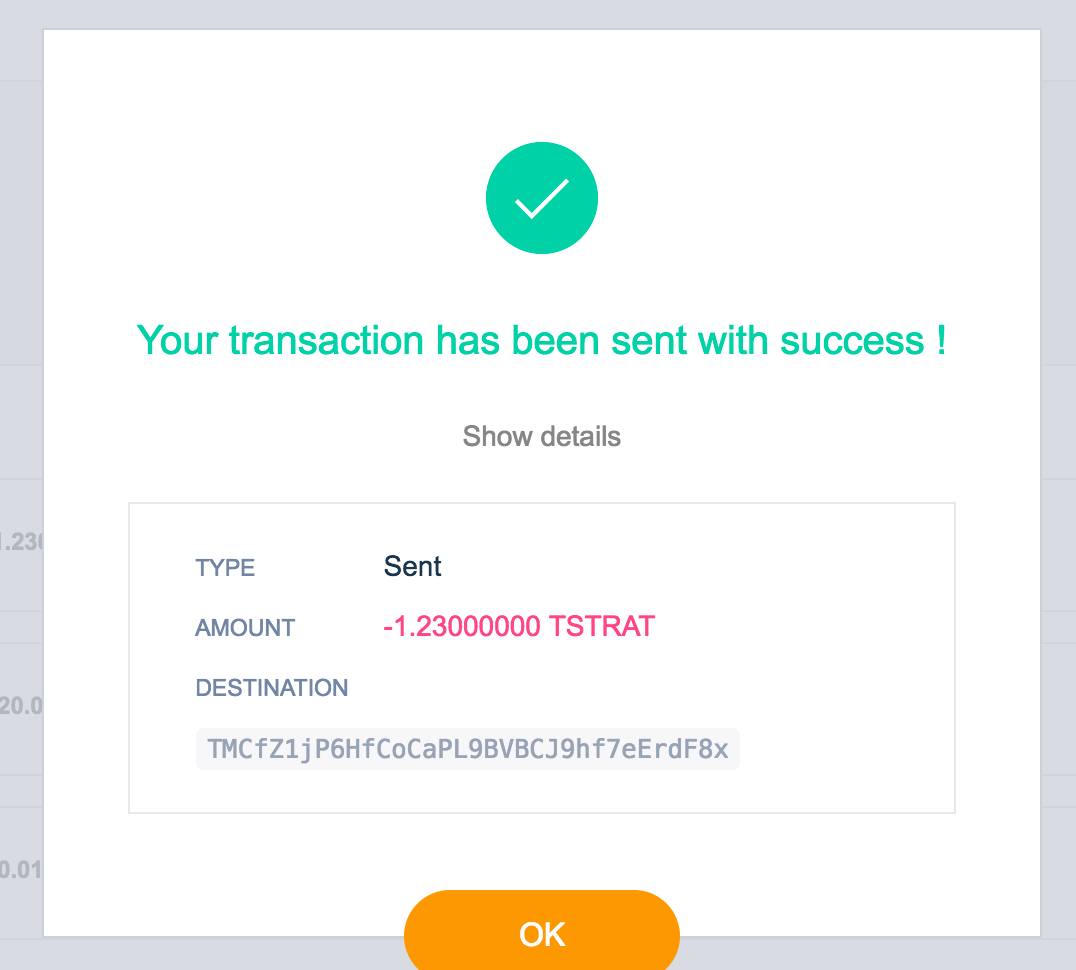The image size is (1076, 970).
Task: Select the DESTINATION row label
Action: click(271, 688)
